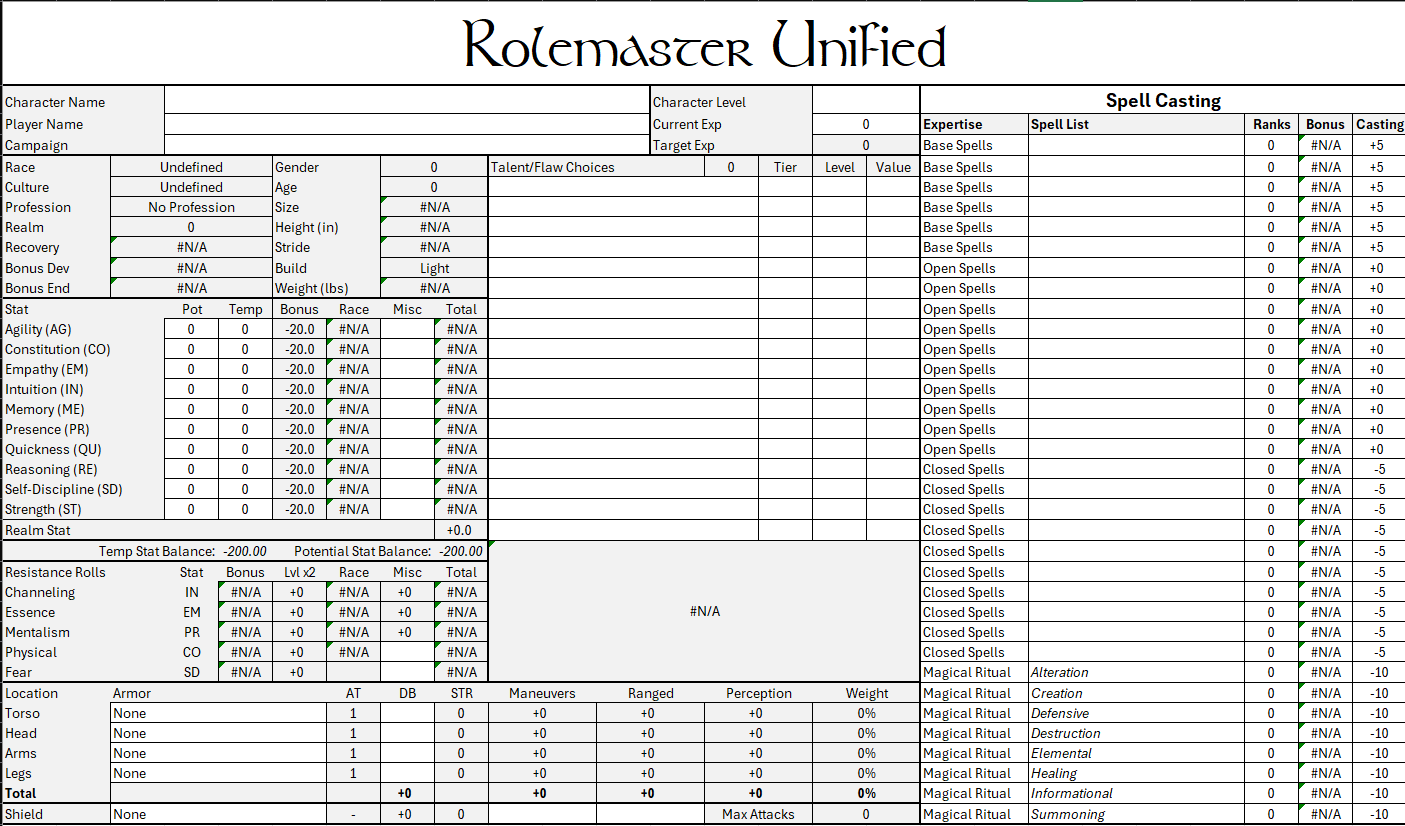Click the Strength (ST) Pot cell
1405x826 pixels.
[191, 509]
